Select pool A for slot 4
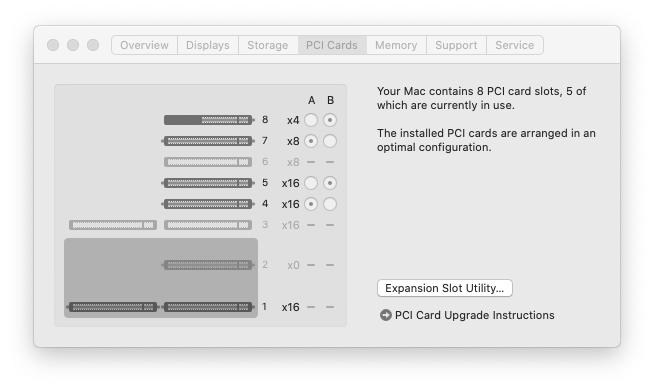Viewport: 654px width, 389px height. click(x=311, y=204)
